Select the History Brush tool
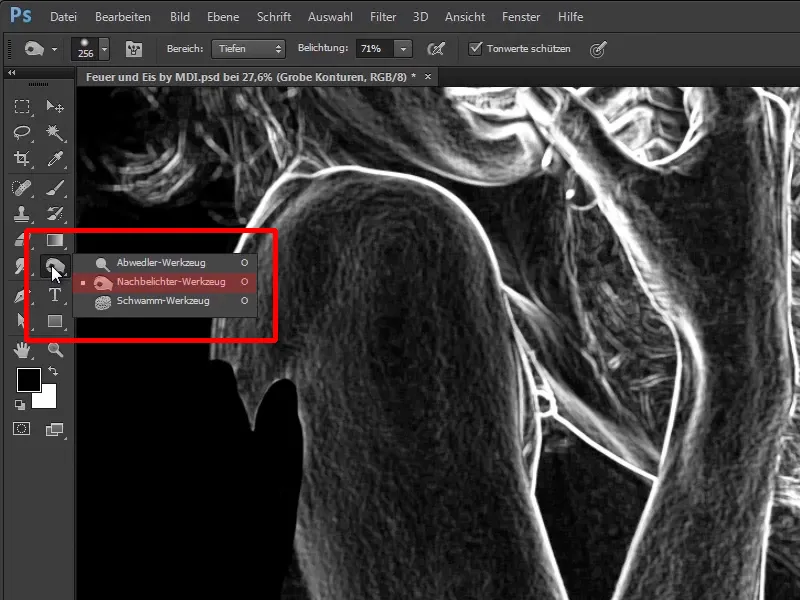 (x=55, y=214)
